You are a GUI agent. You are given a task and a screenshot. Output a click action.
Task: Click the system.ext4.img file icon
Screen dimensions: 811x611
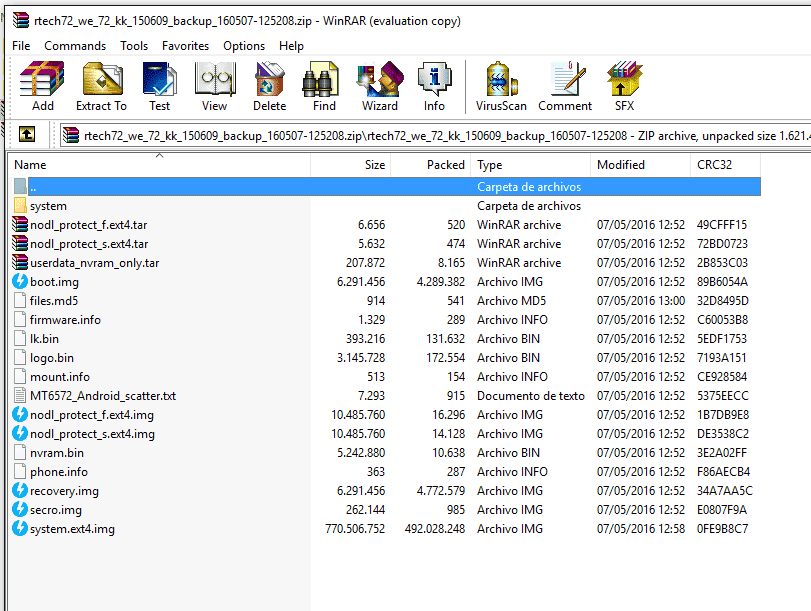coord(20,529)
